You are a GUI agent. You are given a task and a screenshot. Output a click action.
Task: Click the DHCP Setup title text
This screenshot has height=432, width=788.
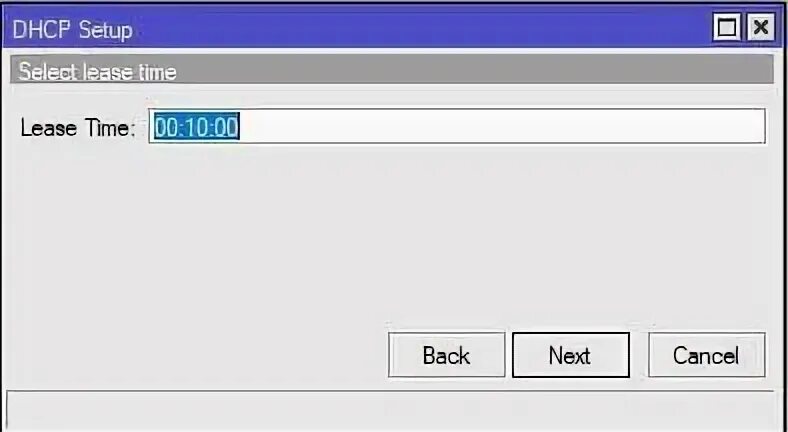[x=72, y=30]
